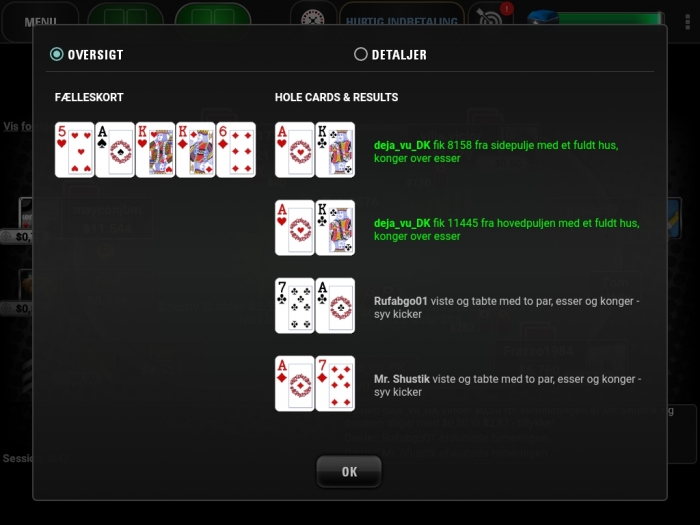Select the Detaljer radio button
Screen dimensions: 700x525
[x=361, y=54]
